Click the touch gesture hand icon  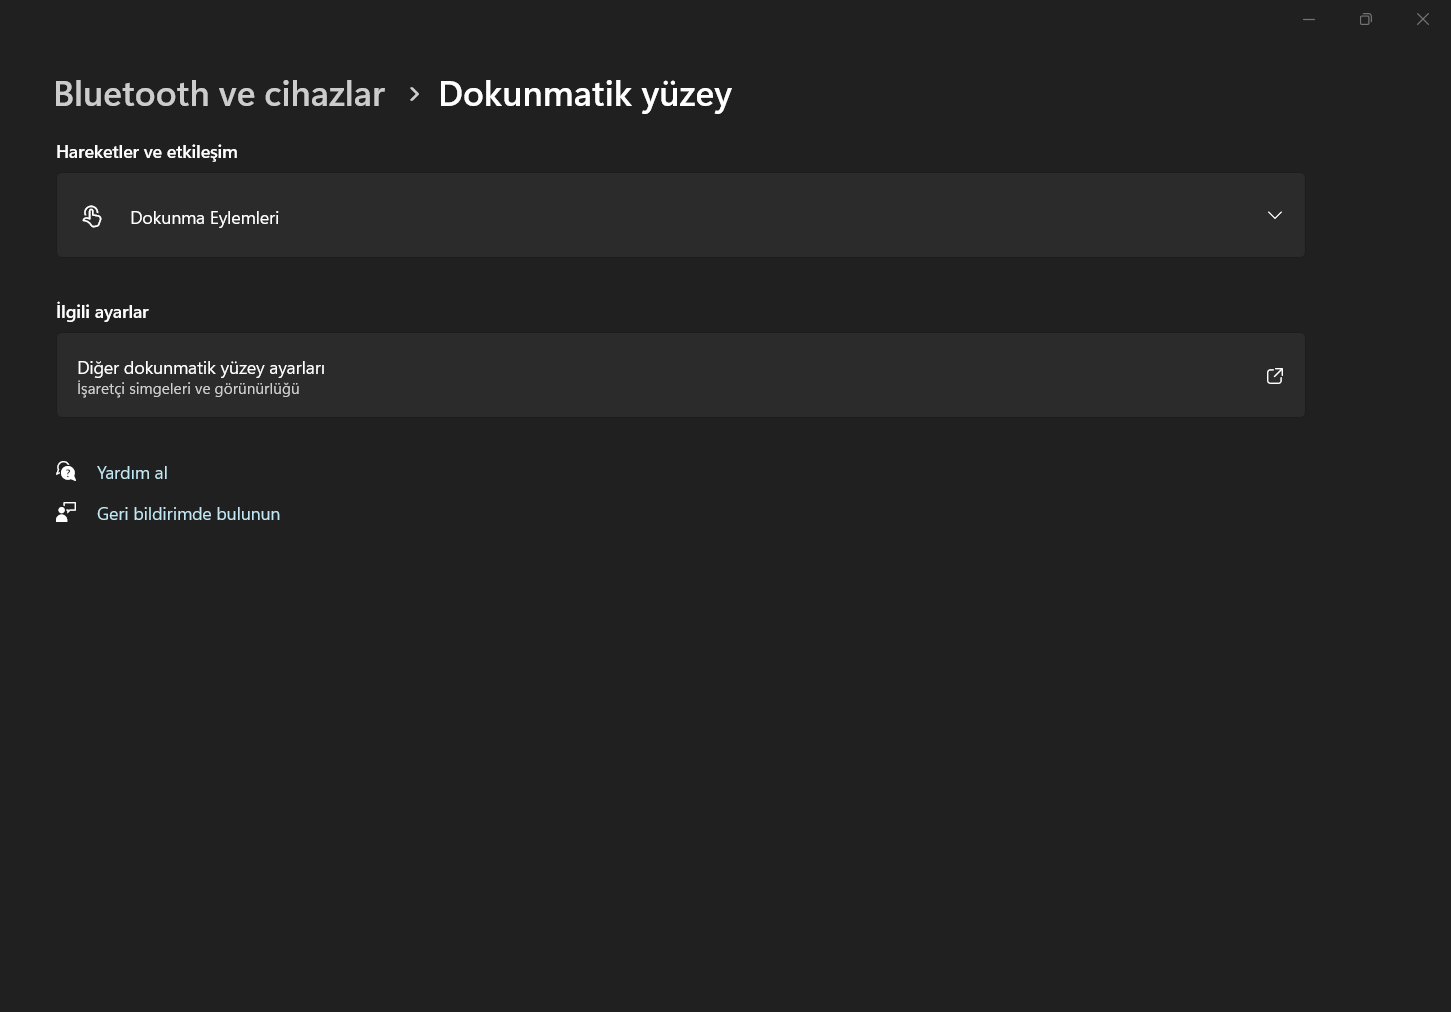click(x=92, y=216)
